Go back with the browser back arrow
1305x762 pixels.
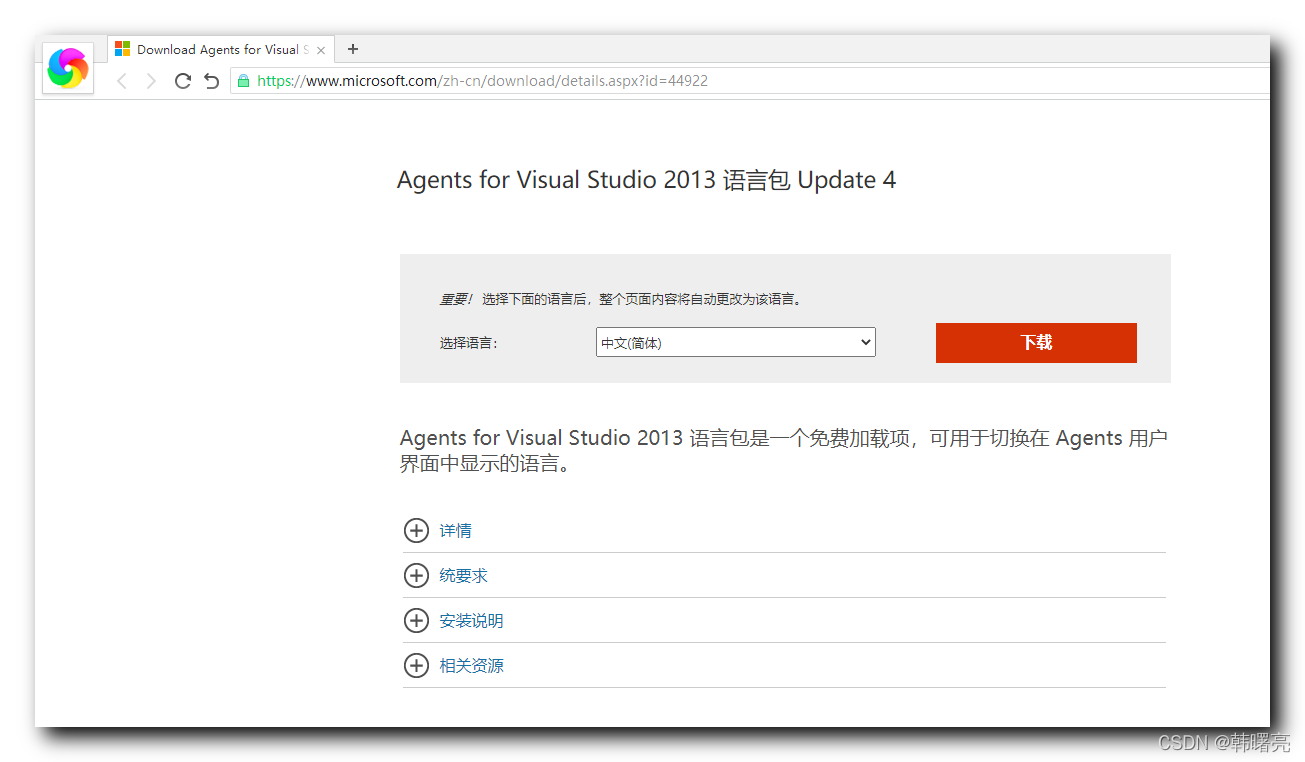point(122,81)
